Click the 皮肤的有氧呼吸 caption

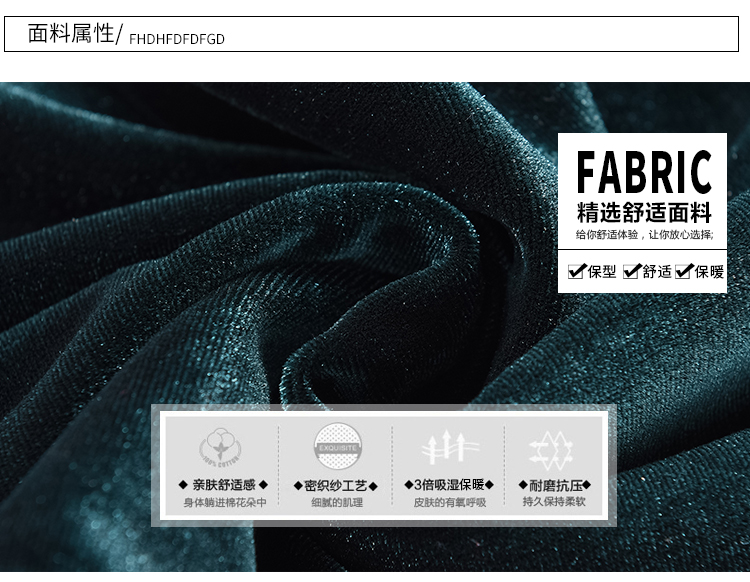click(x=450, y=503)
